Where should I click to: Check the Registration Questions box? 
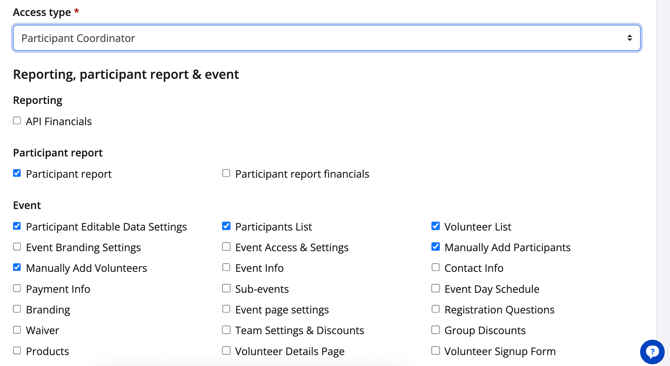(435, 309)
